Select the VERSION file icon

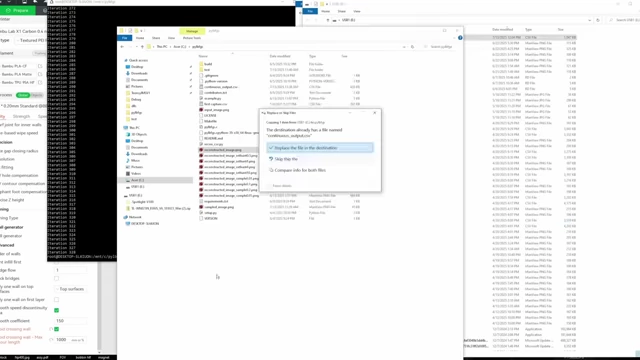point(201,218)
